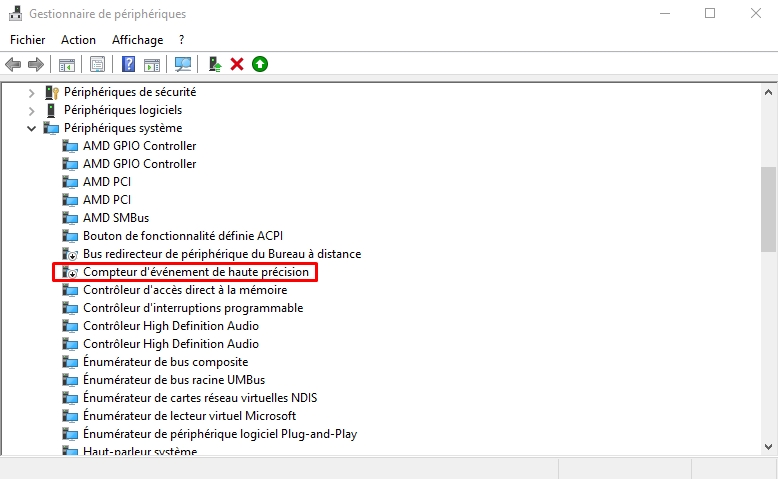Click the Forward arrow in the toolbar
Image resolution: width=778 pixels, height=479 pixels.
tap(36, 64)
